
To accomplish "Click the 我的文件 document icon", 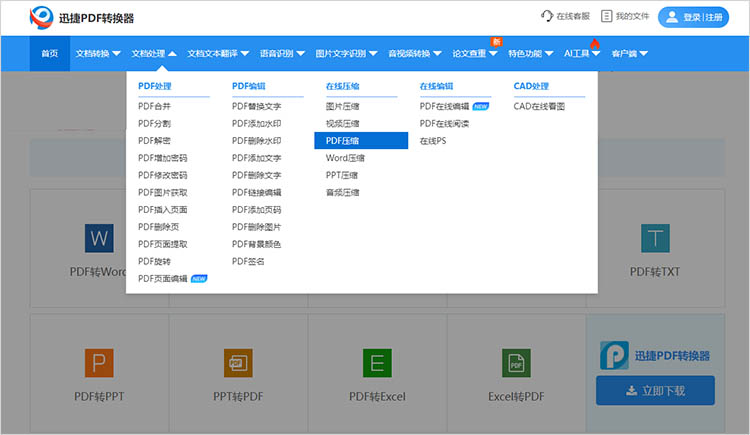I will click(x=607, y=16).
